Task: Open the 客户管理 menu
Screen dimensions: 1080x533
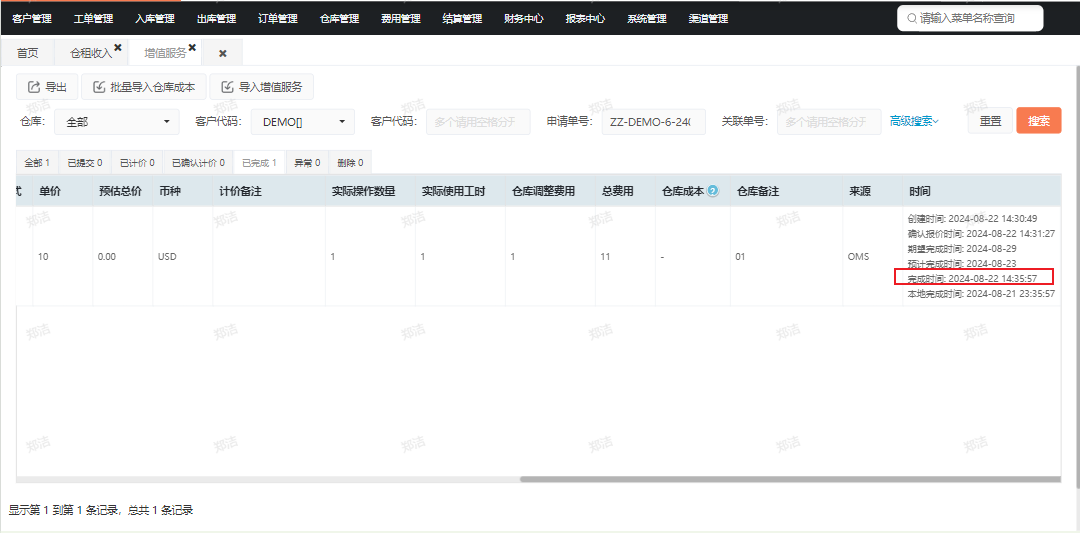Action: [x=32, y=19]
